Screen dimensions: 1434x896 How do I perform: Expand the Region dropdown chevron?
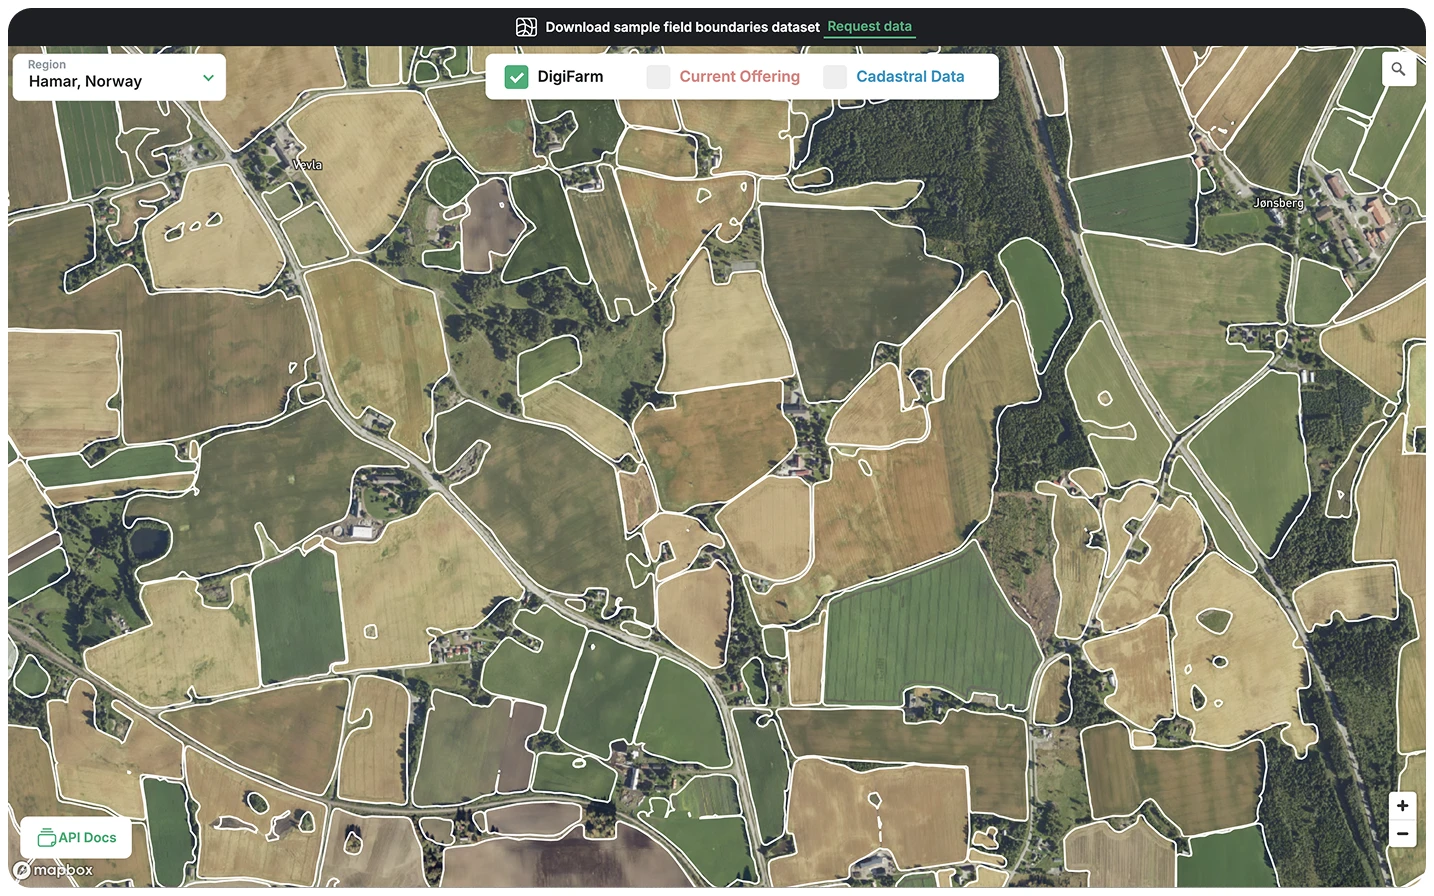click(x=208, y=78)
